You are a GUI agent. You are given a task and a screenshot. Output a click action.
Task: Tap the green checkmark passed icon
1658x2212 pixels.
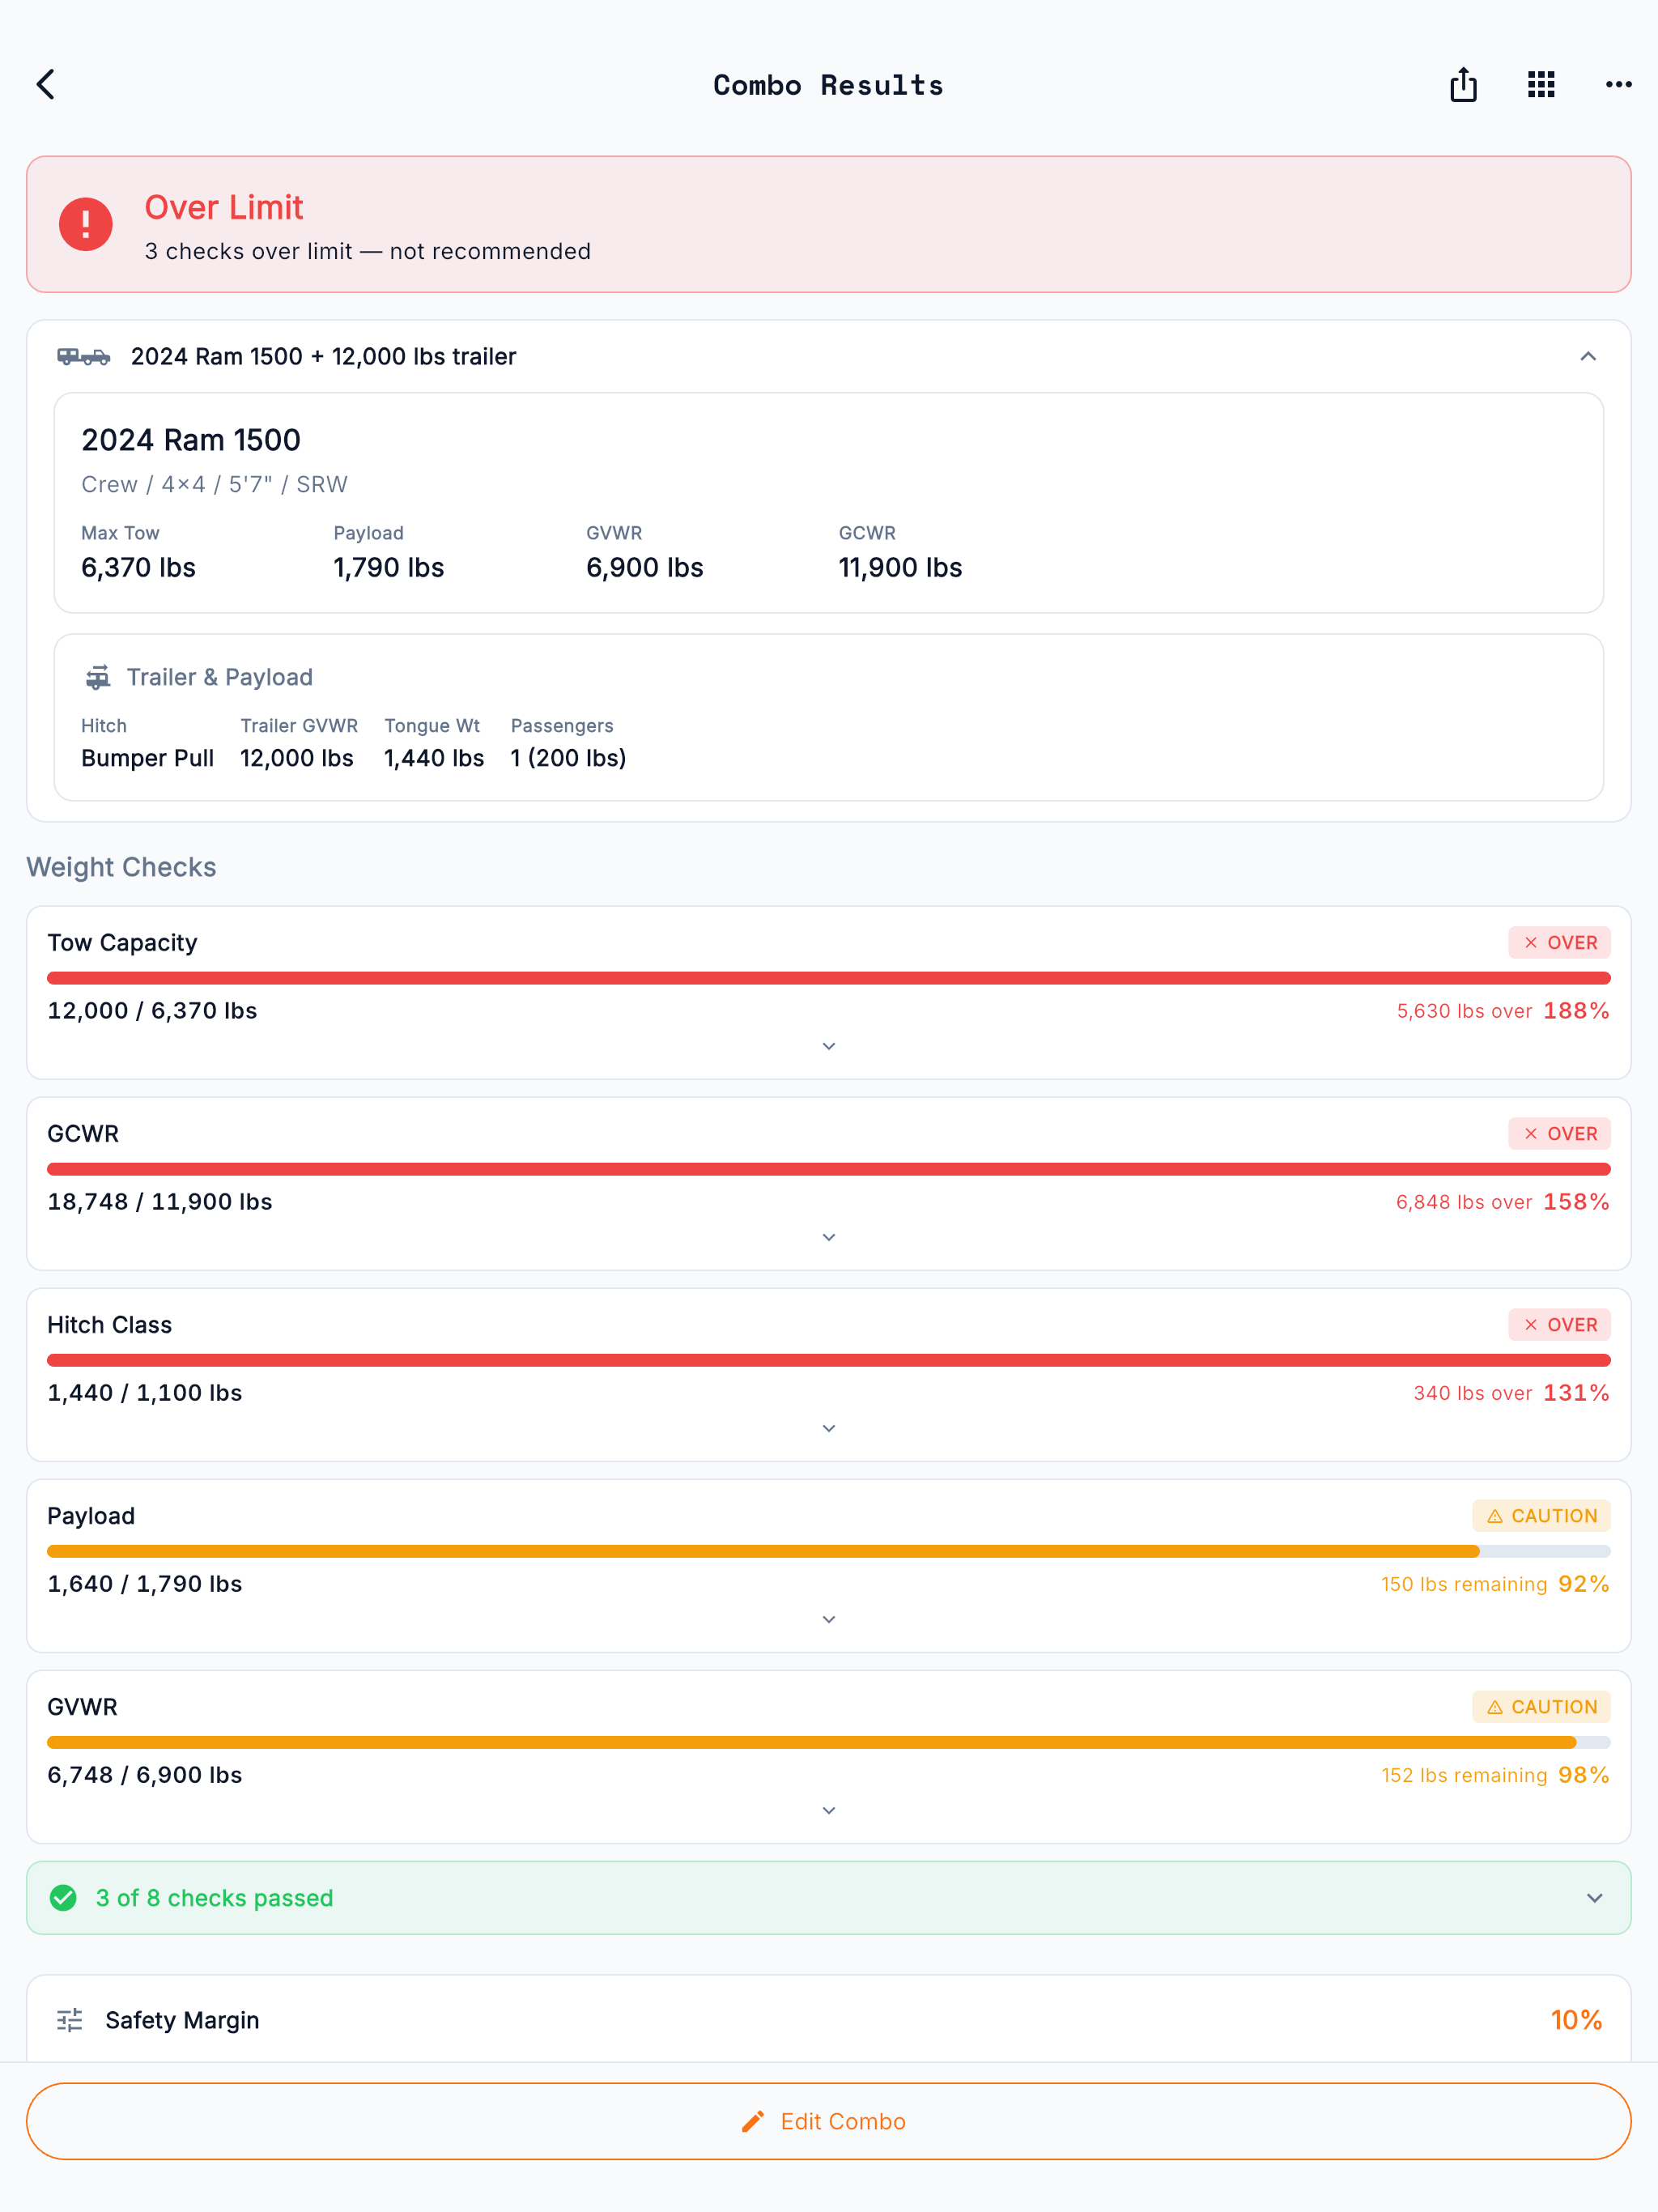click(63, 1898)
